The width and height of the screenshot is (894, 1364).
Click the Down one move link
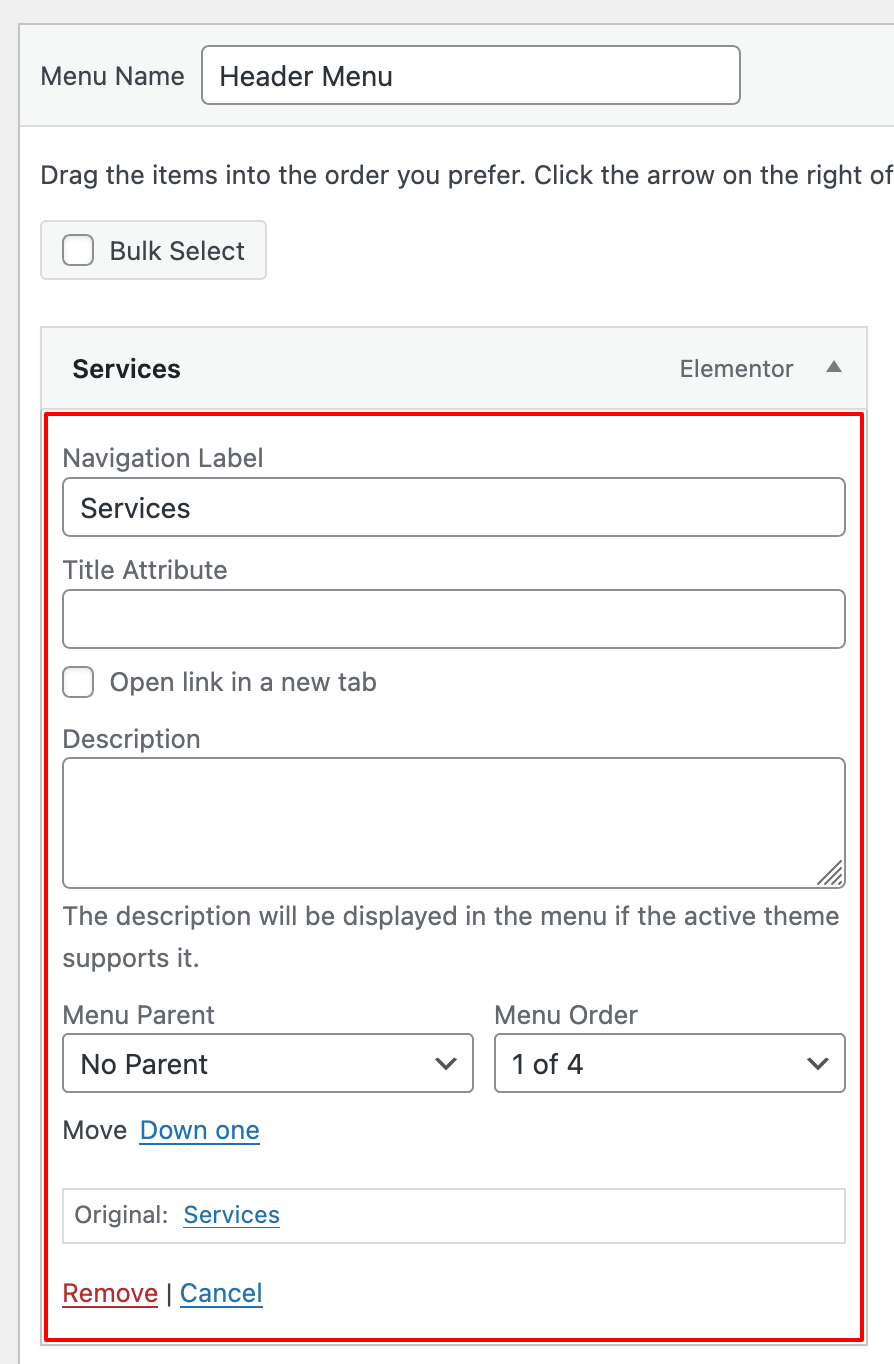click(200, 1131)
